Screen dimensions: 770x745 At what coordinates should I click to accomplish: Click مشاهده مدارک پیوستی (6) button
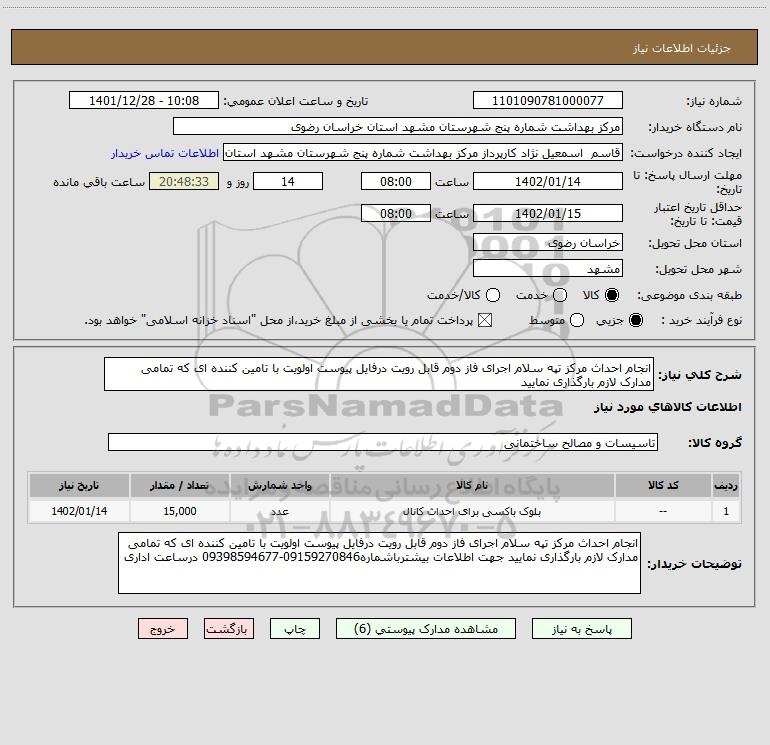tap(426, 629)
